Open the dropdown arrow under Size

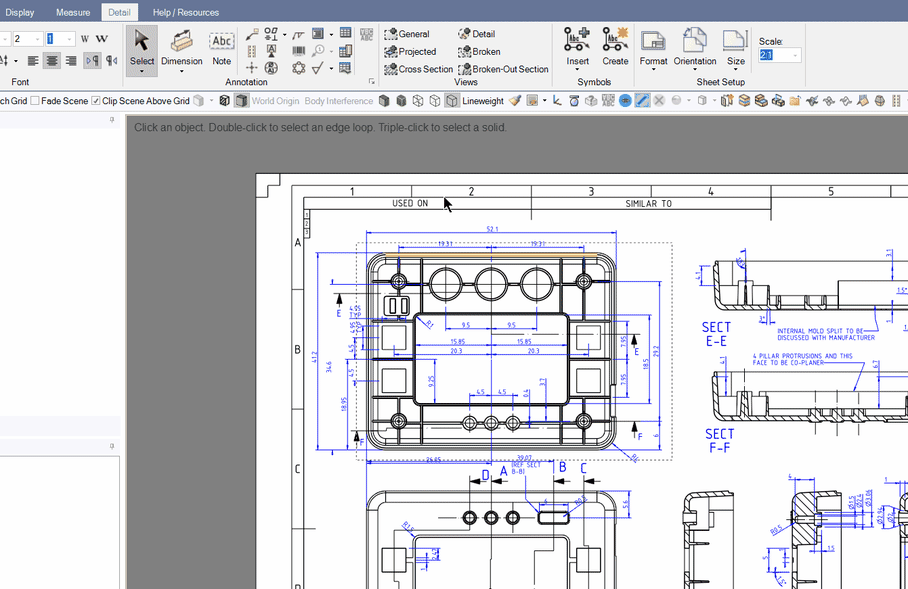point(735,70)
